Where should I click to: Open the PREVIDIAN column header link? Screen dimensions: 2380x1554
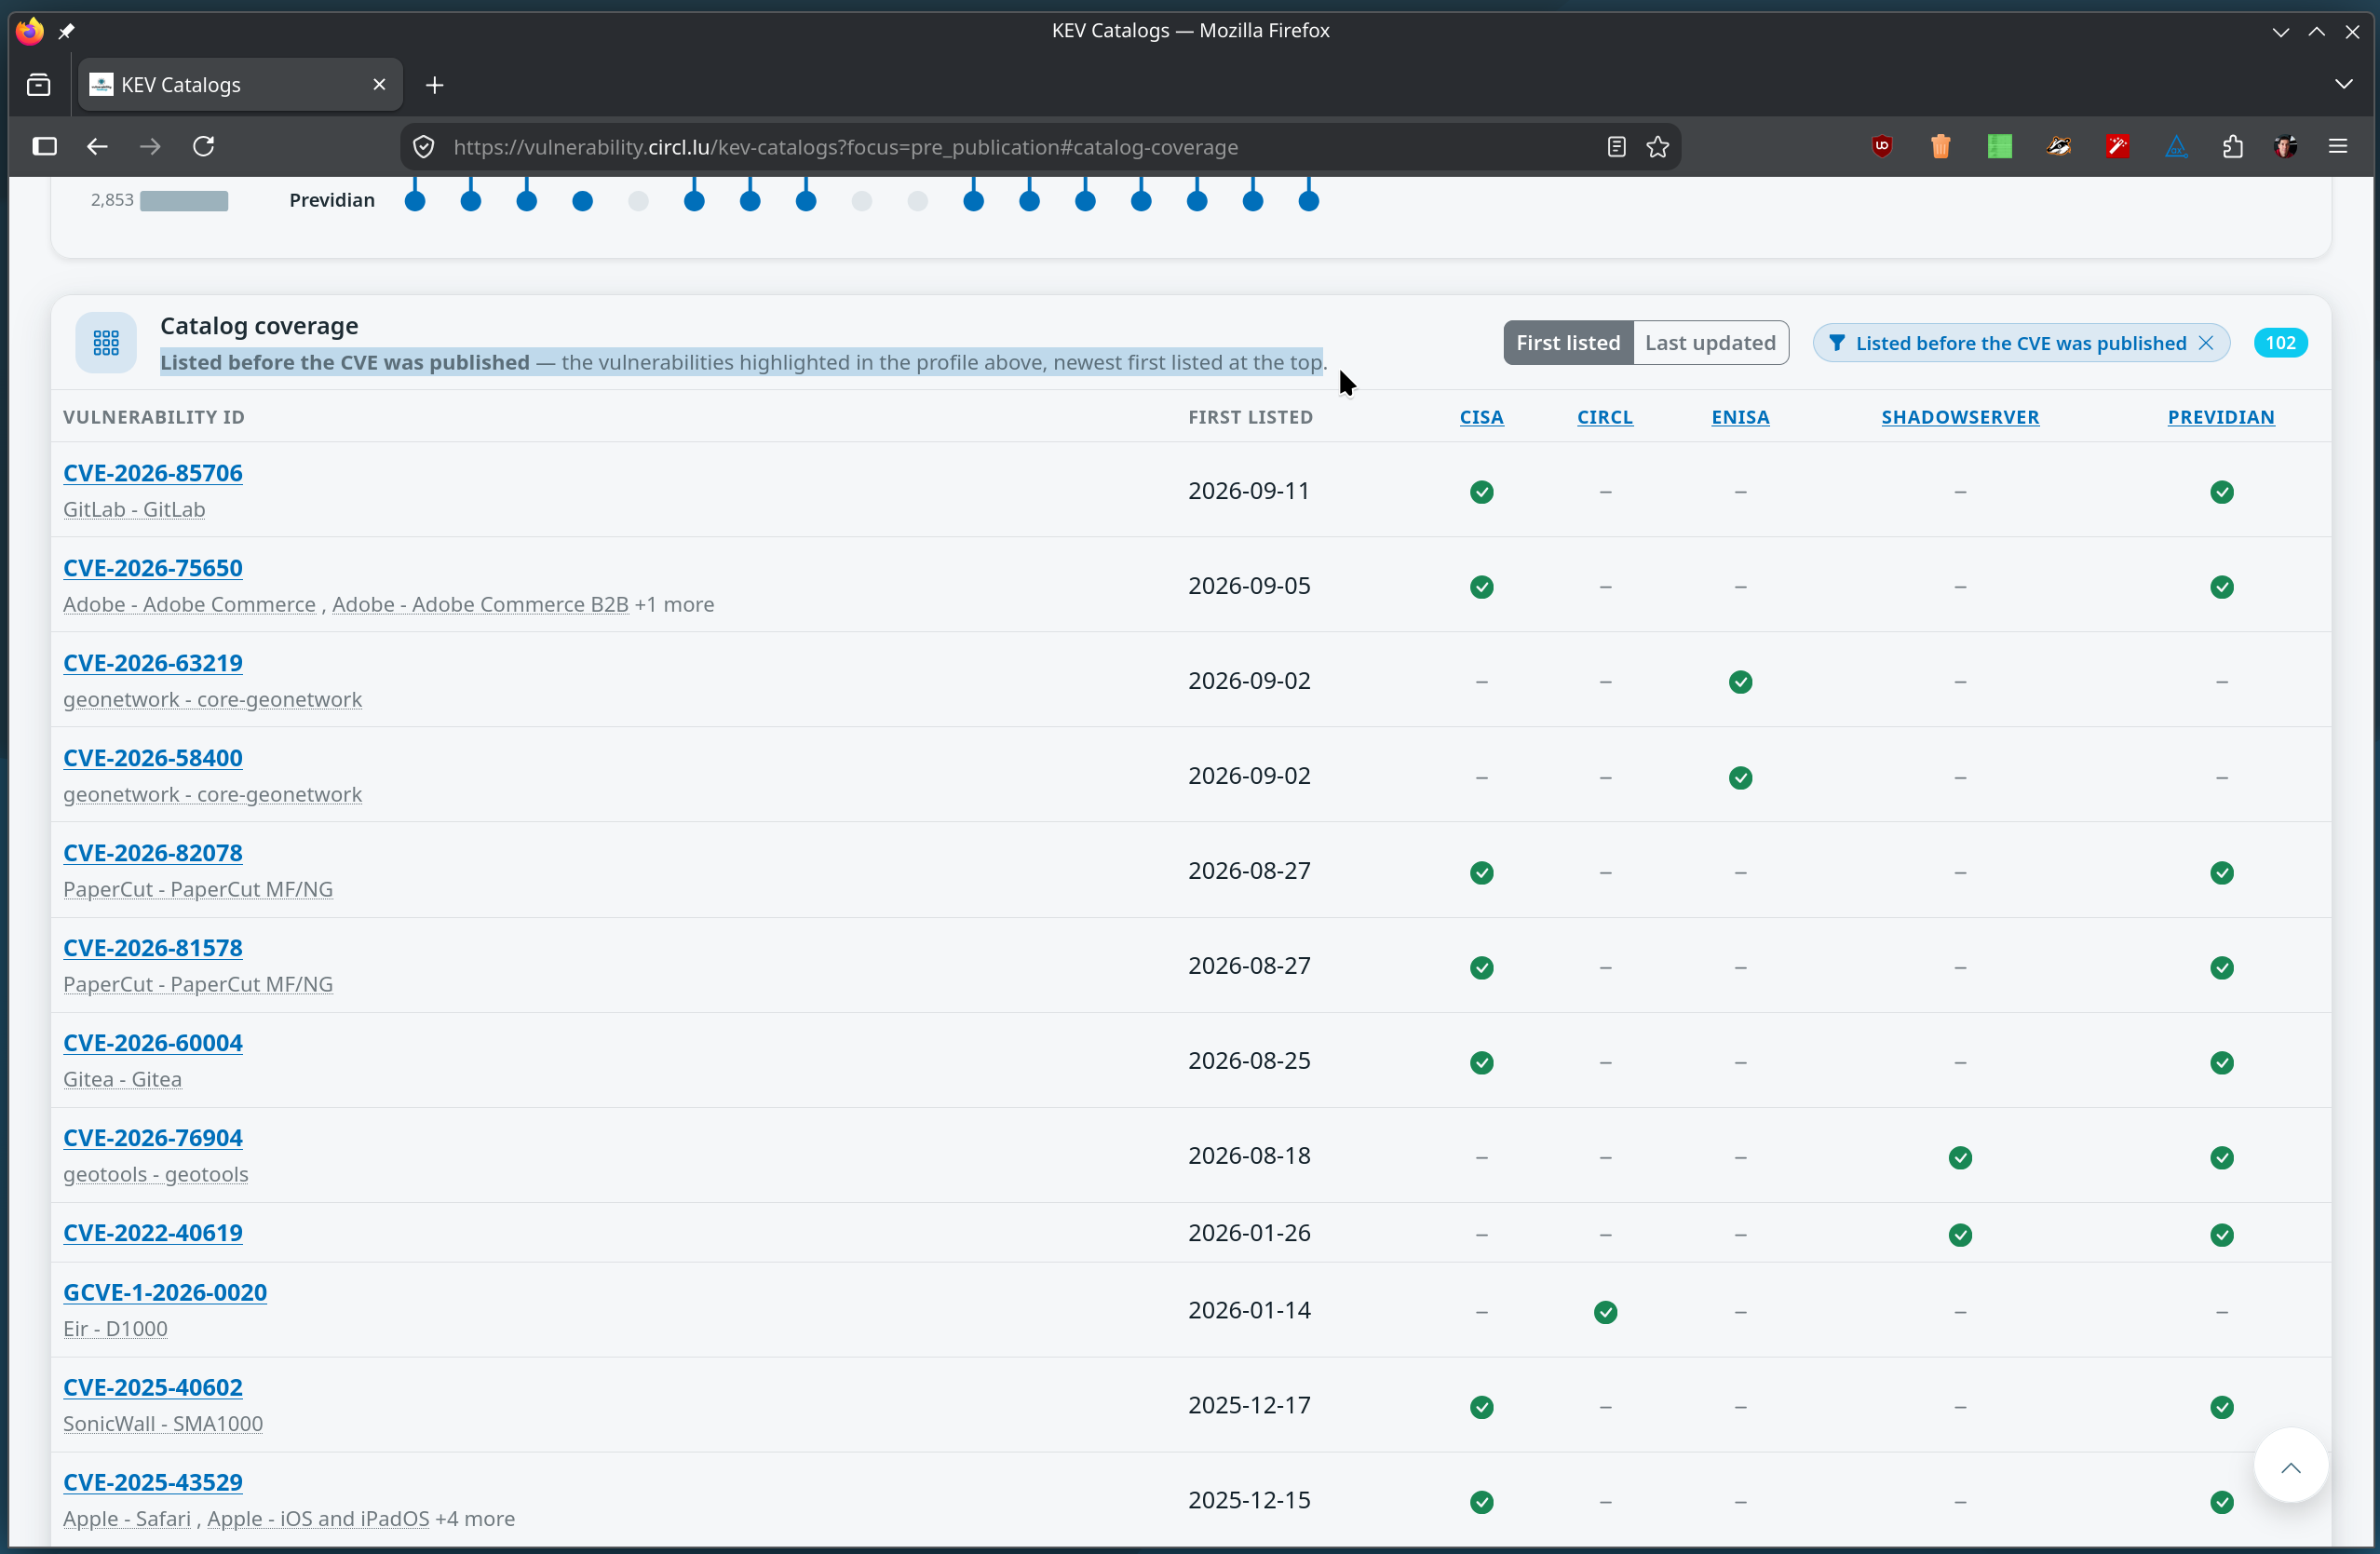[2221, 417]
